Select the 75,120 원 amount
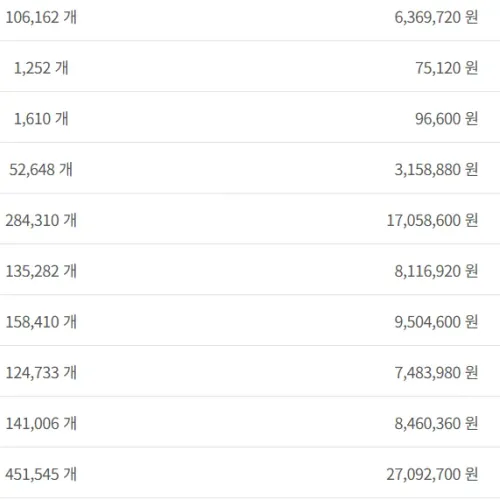 point(447,68)
